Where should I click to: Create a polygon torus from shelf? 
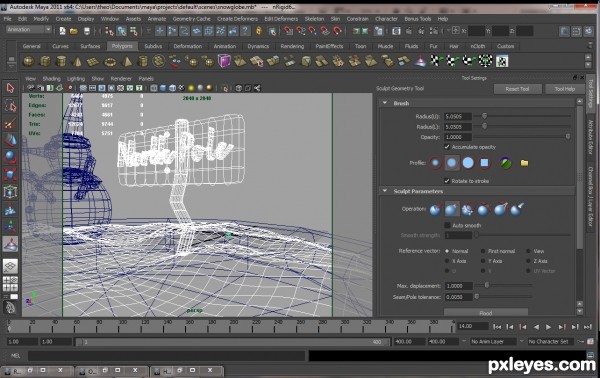(110, 61)
